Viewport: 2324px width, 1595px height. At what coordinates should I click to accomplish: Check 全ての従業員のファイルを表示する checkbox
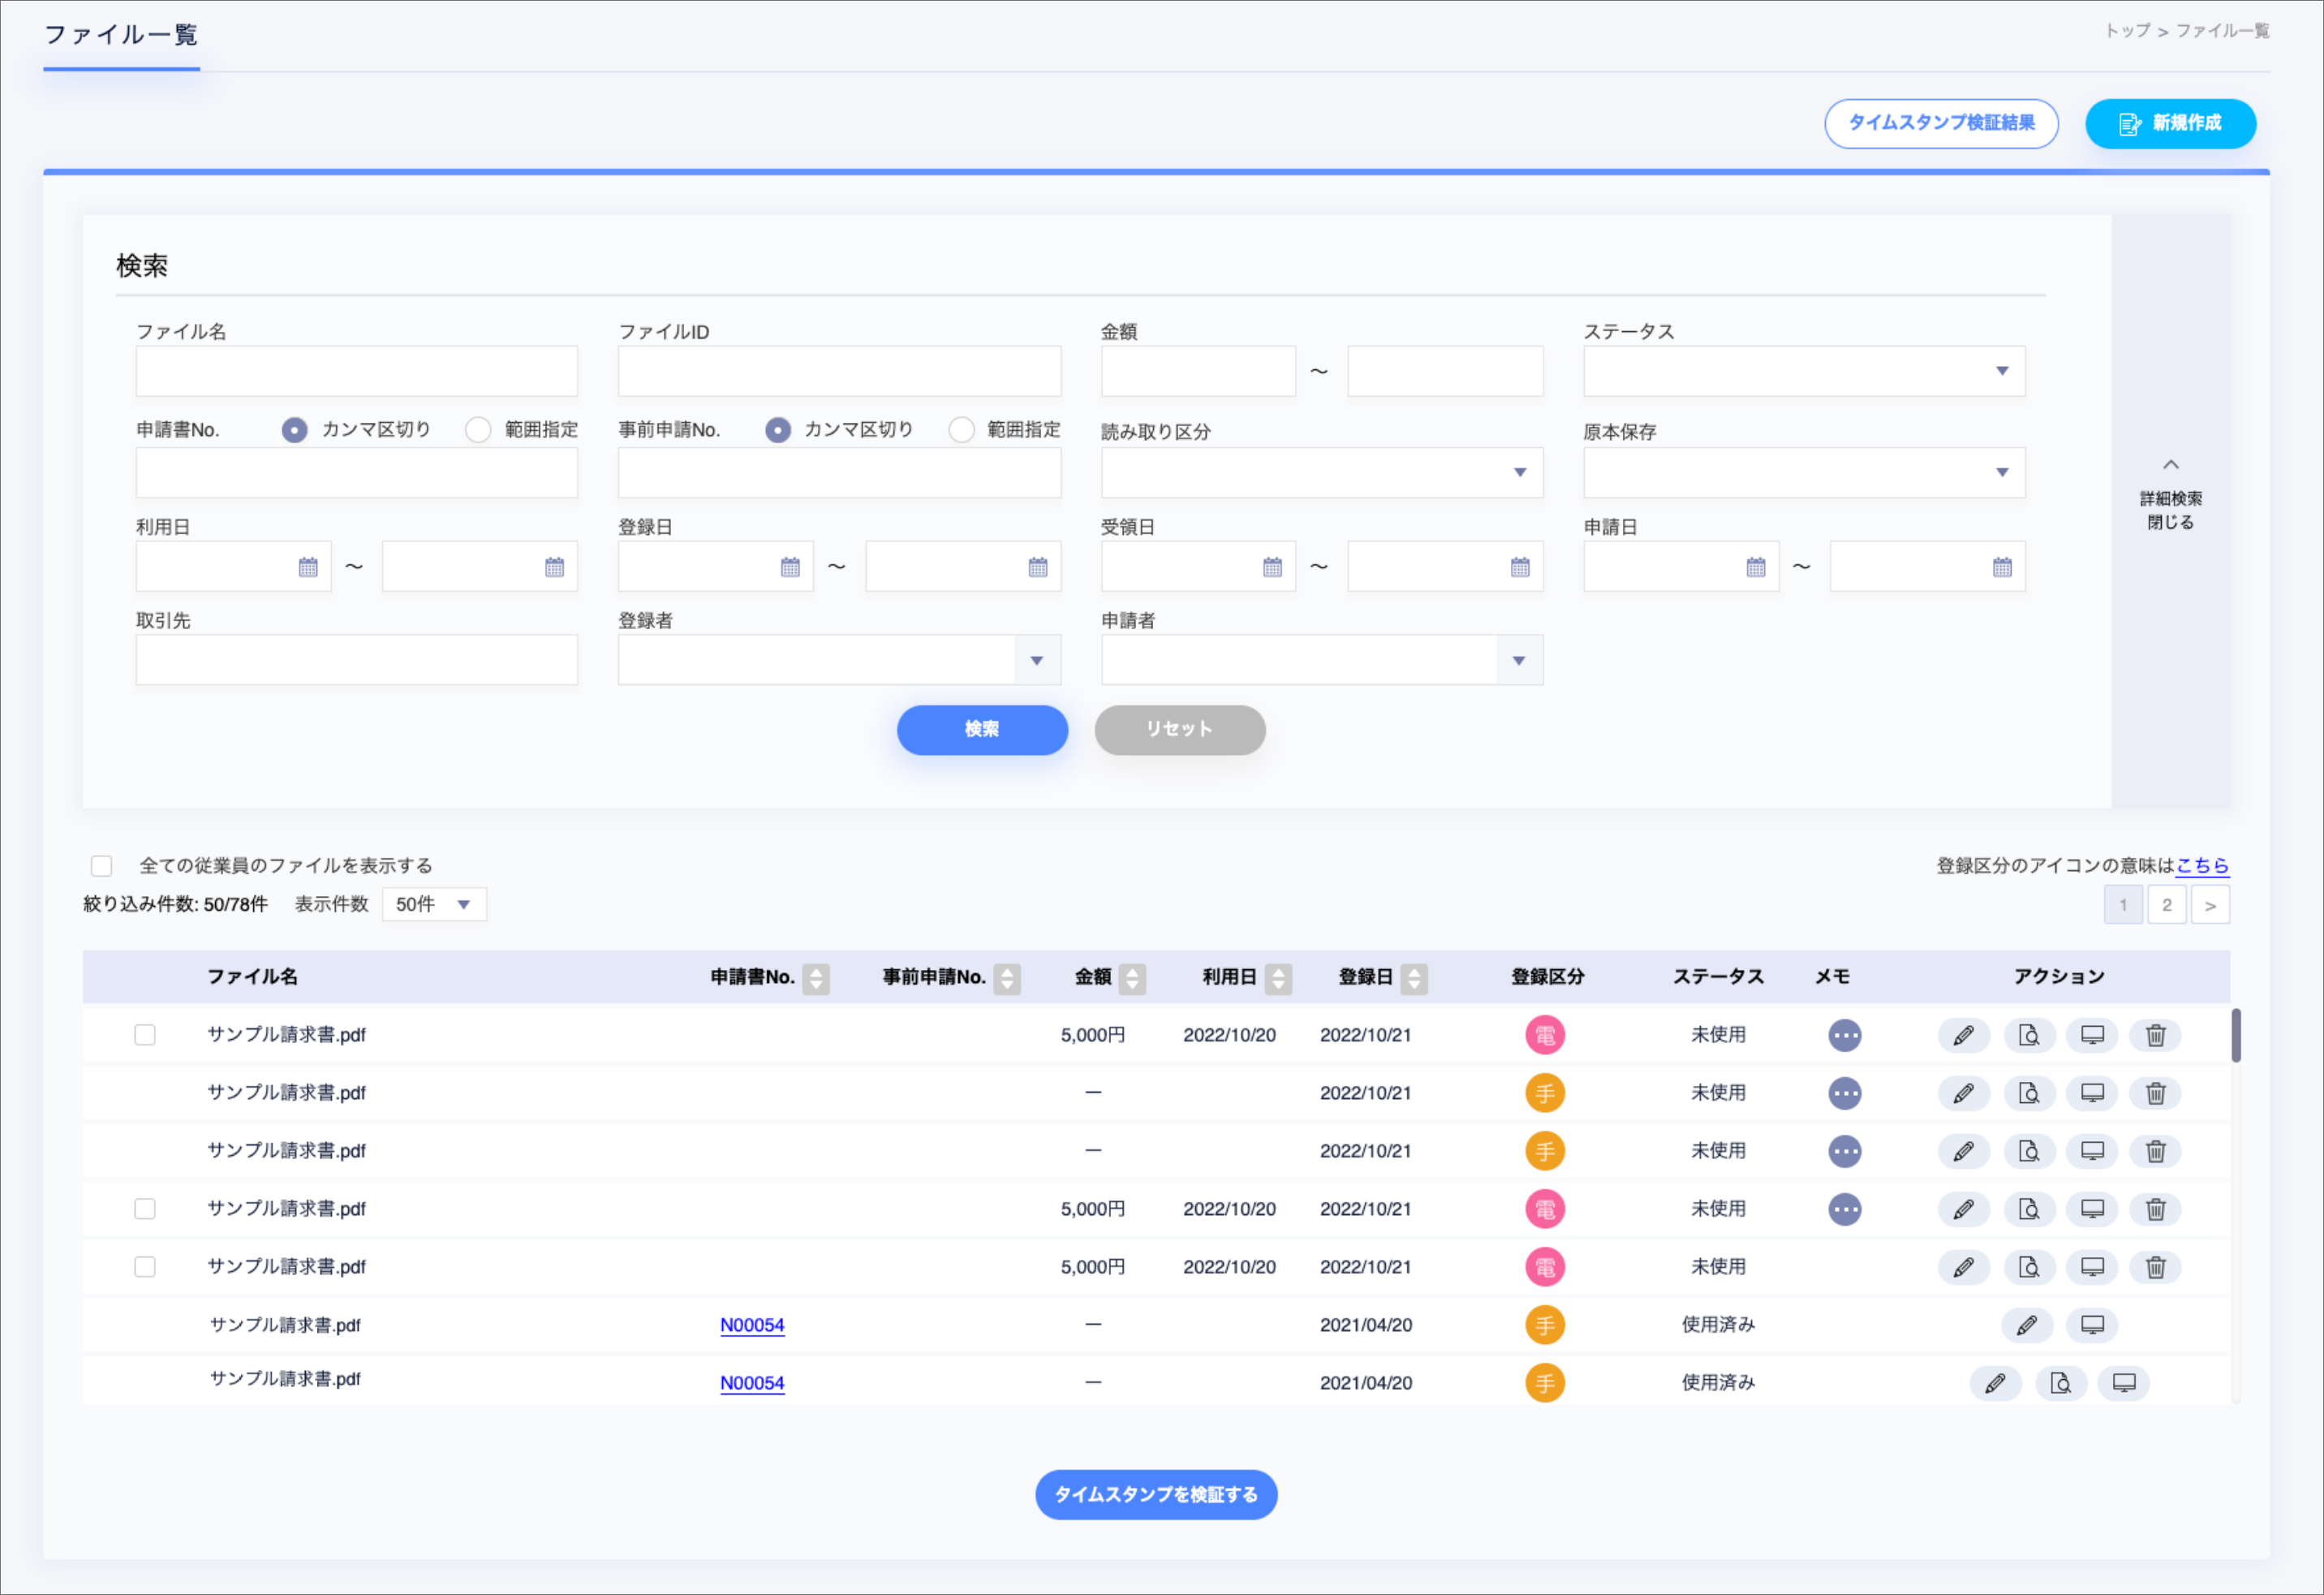[101, 866]
